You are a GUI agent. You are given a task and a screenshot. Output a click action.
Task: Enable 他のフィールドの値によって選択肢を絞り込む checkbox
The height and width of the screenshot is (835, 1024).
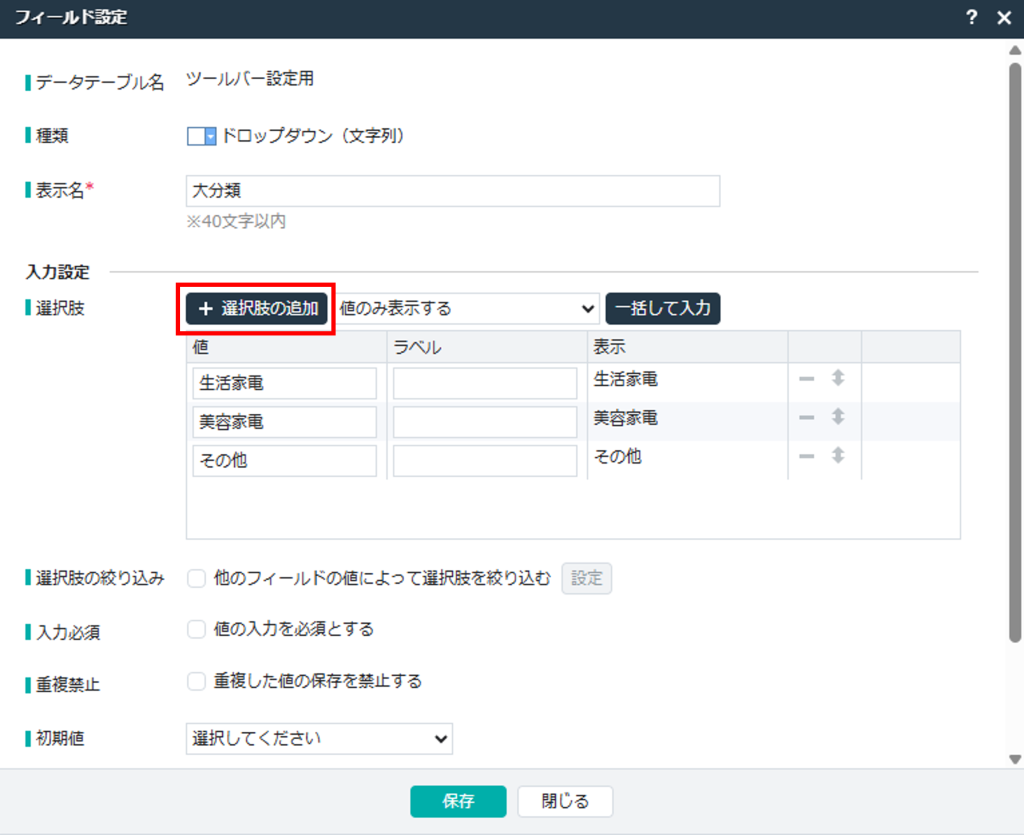197,578
